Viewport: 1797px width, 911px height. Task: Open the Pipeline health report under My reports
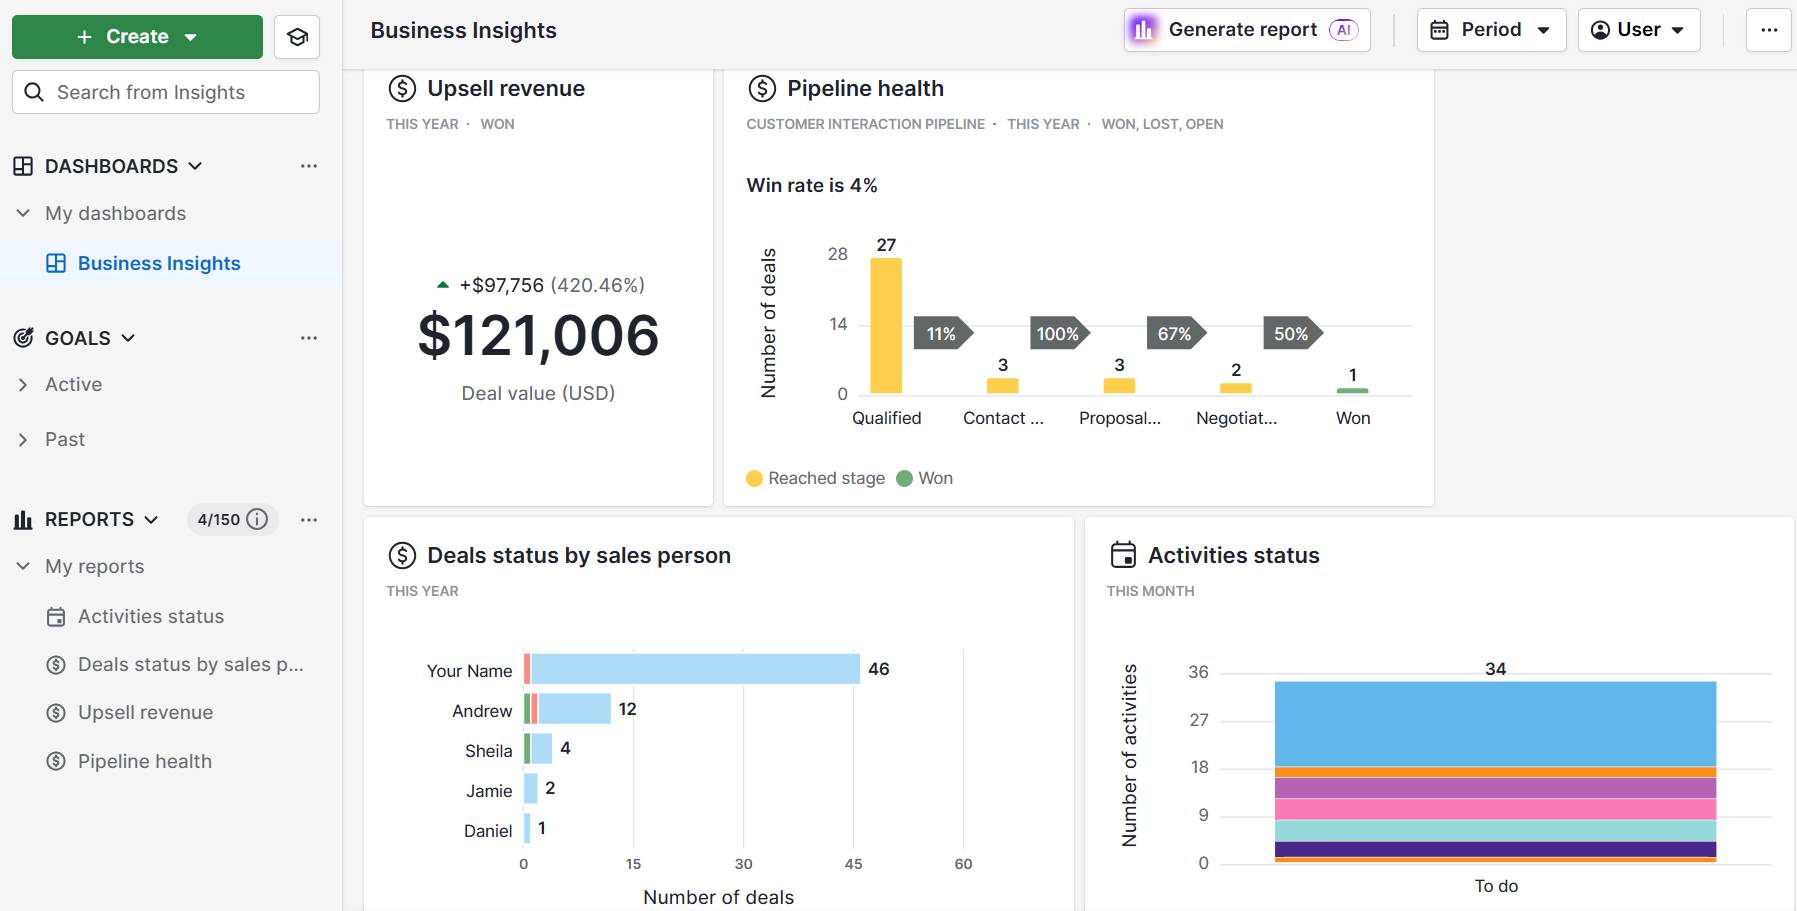(x=145, y=761)
